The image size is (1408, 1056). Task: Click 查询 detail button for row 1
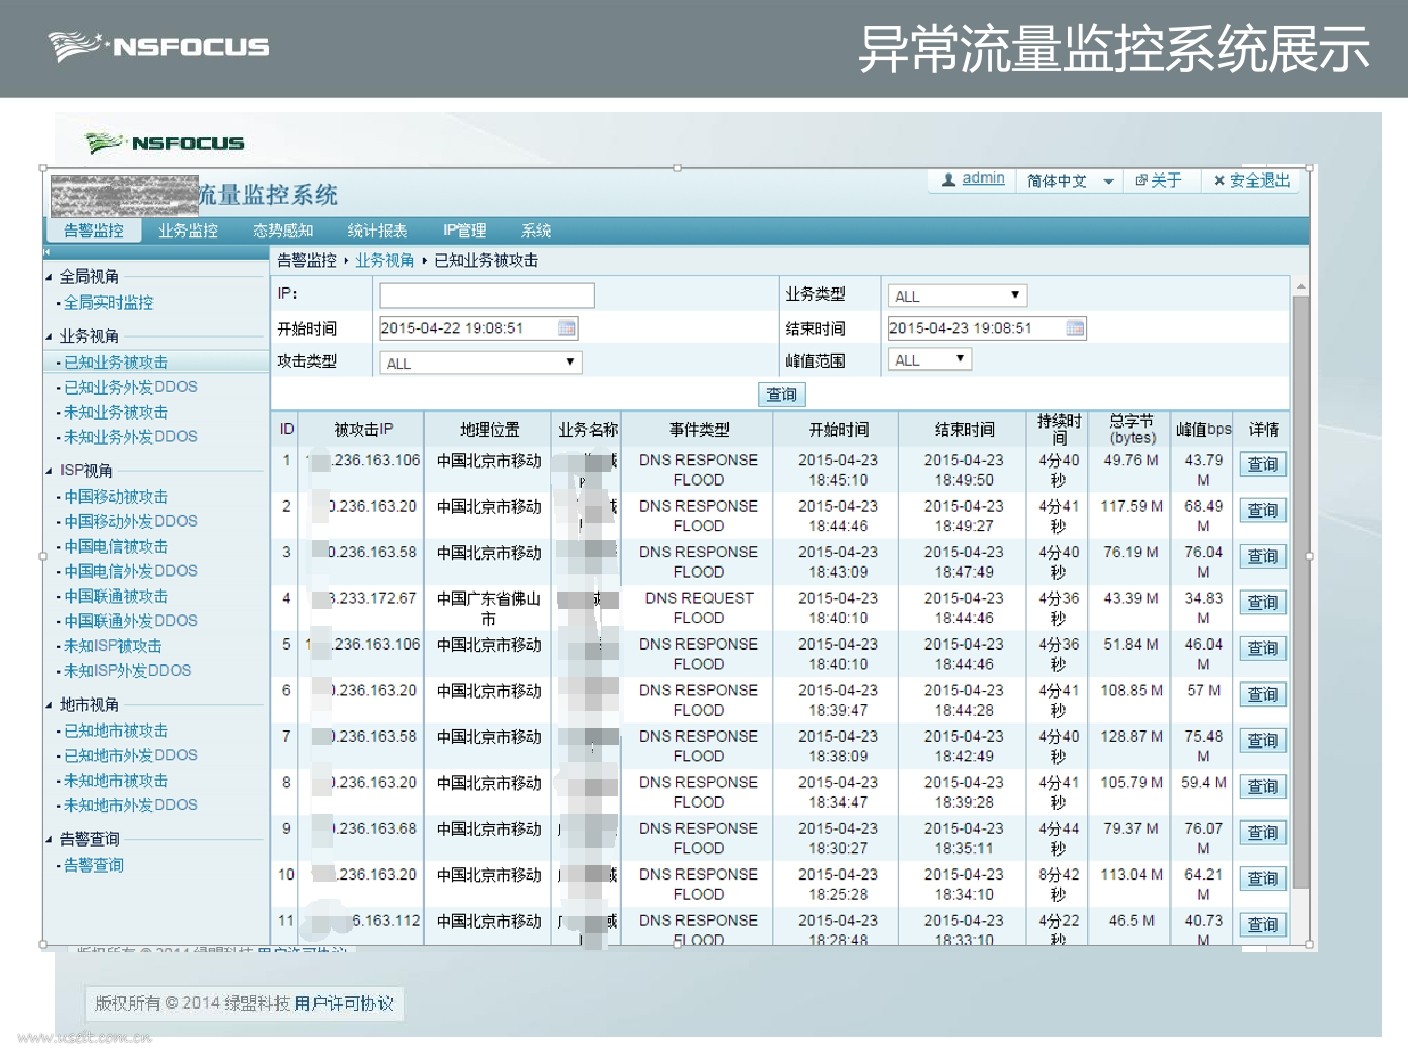click(x=1262, y=465)
